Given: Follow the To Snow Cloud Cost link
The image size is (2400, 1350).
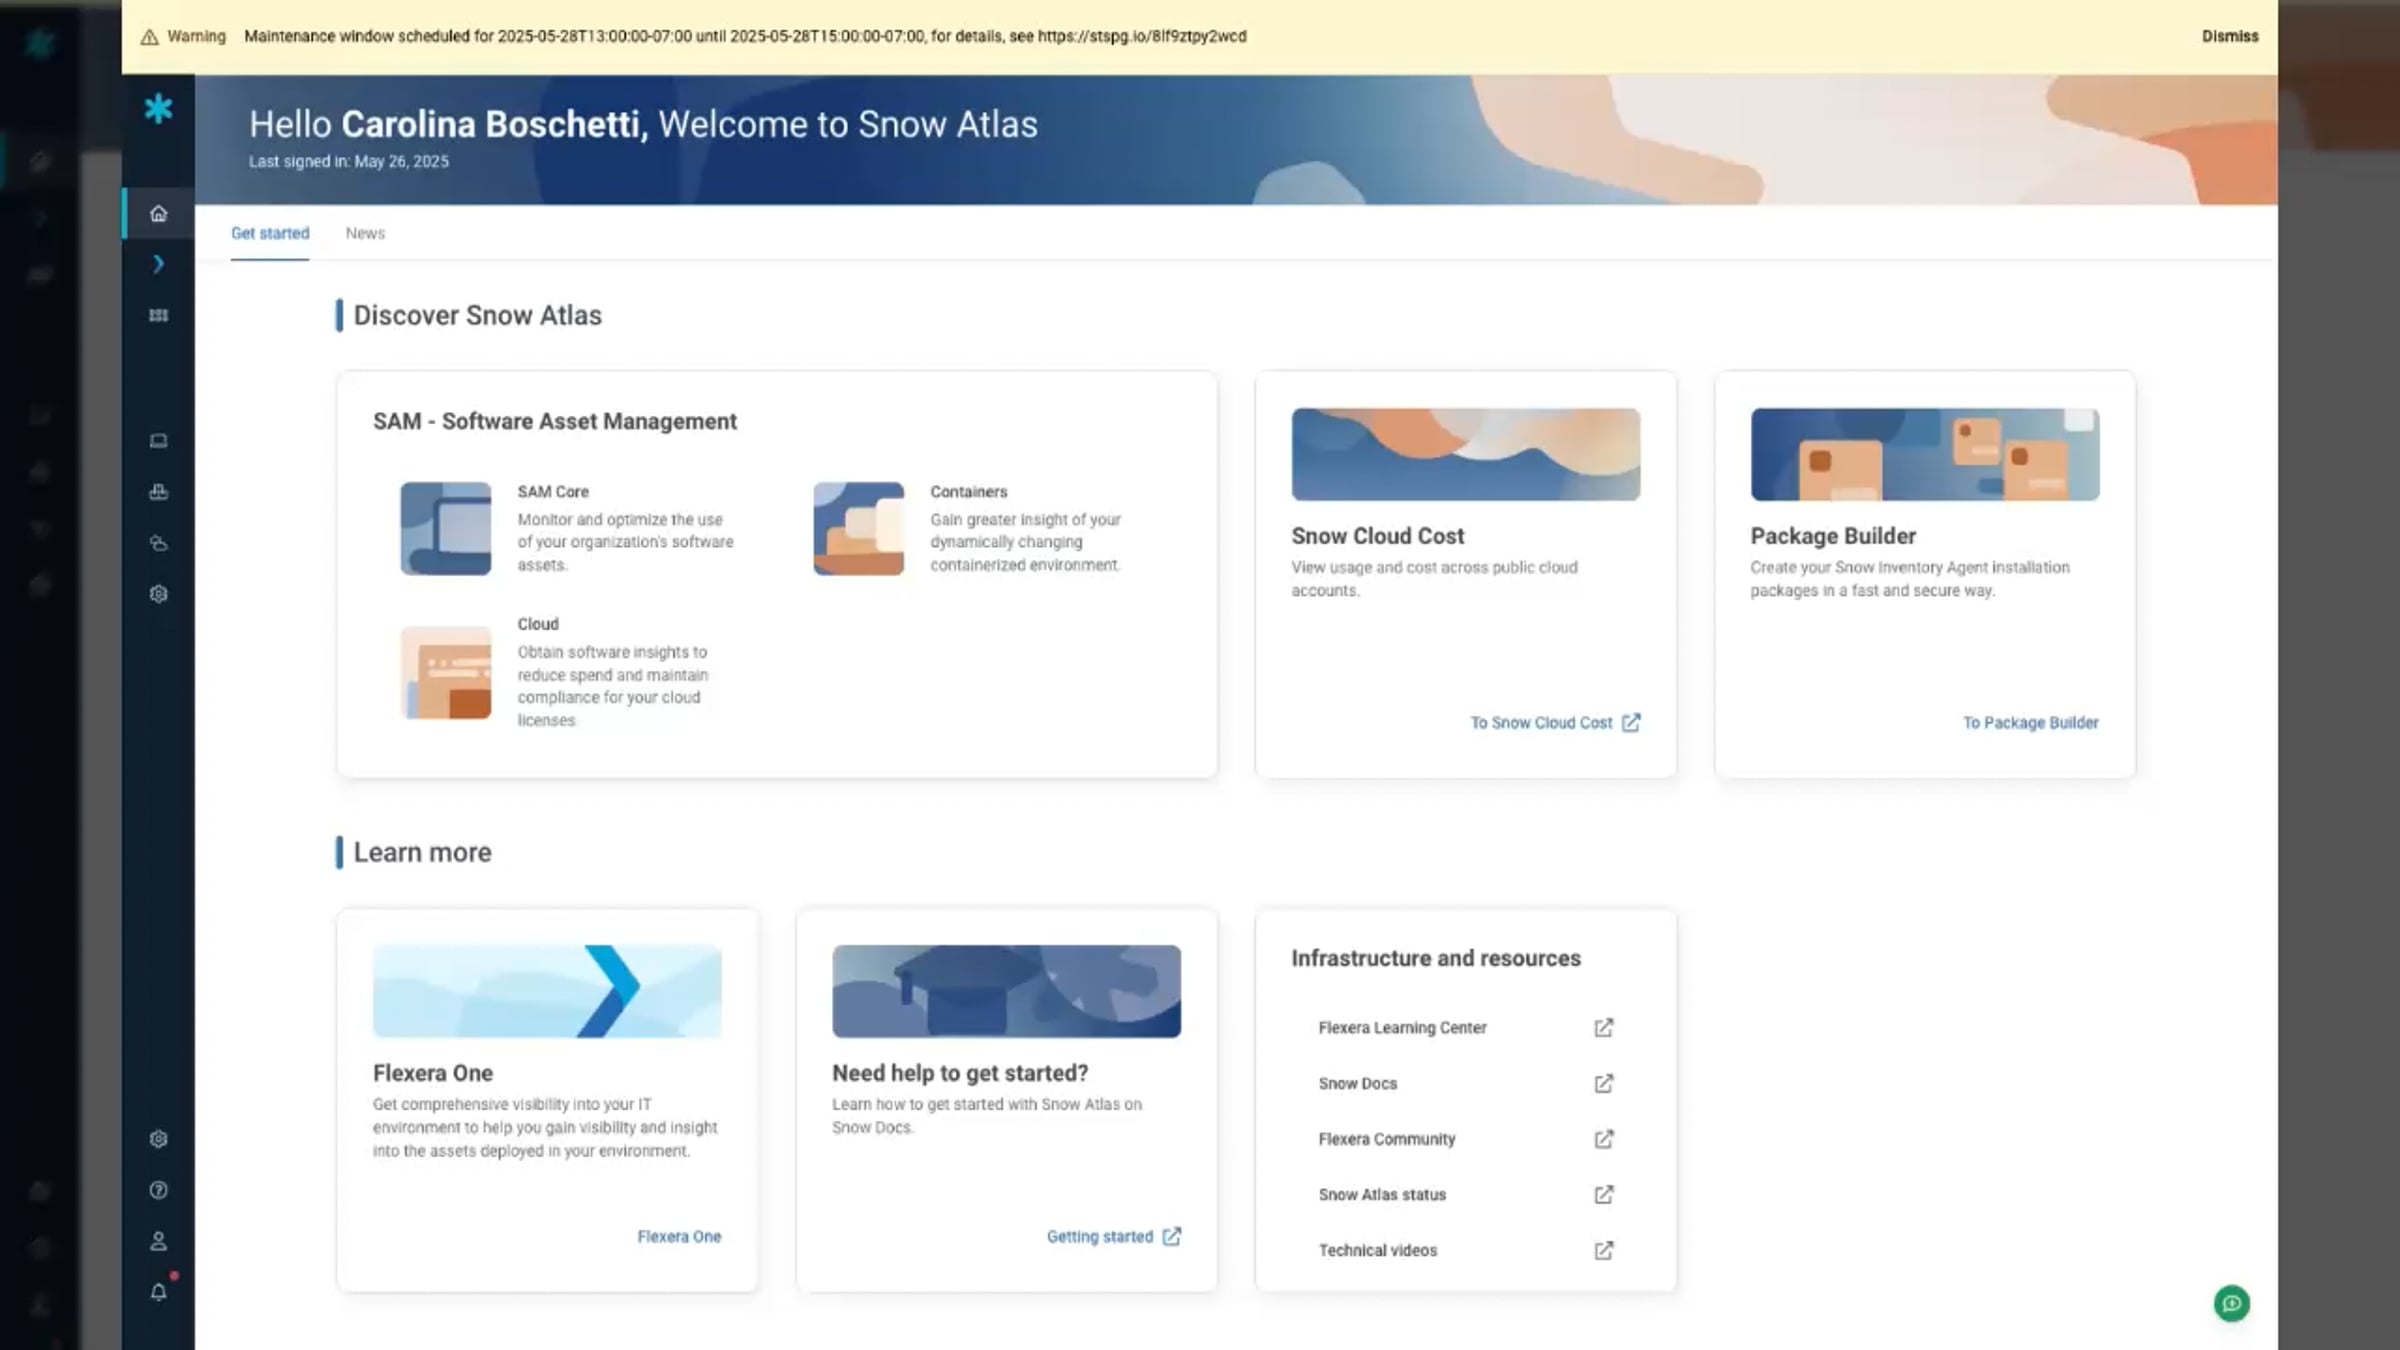Looking at the screenshot, I should click(1555, 722).
